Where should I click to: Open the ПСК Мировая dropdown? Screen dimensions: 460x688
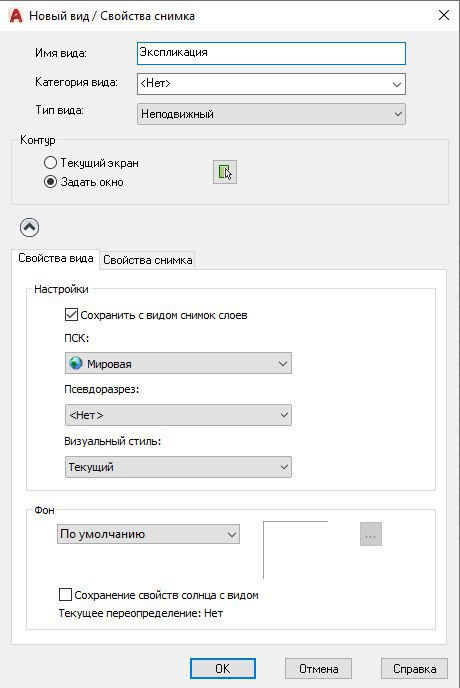(178, 363)
